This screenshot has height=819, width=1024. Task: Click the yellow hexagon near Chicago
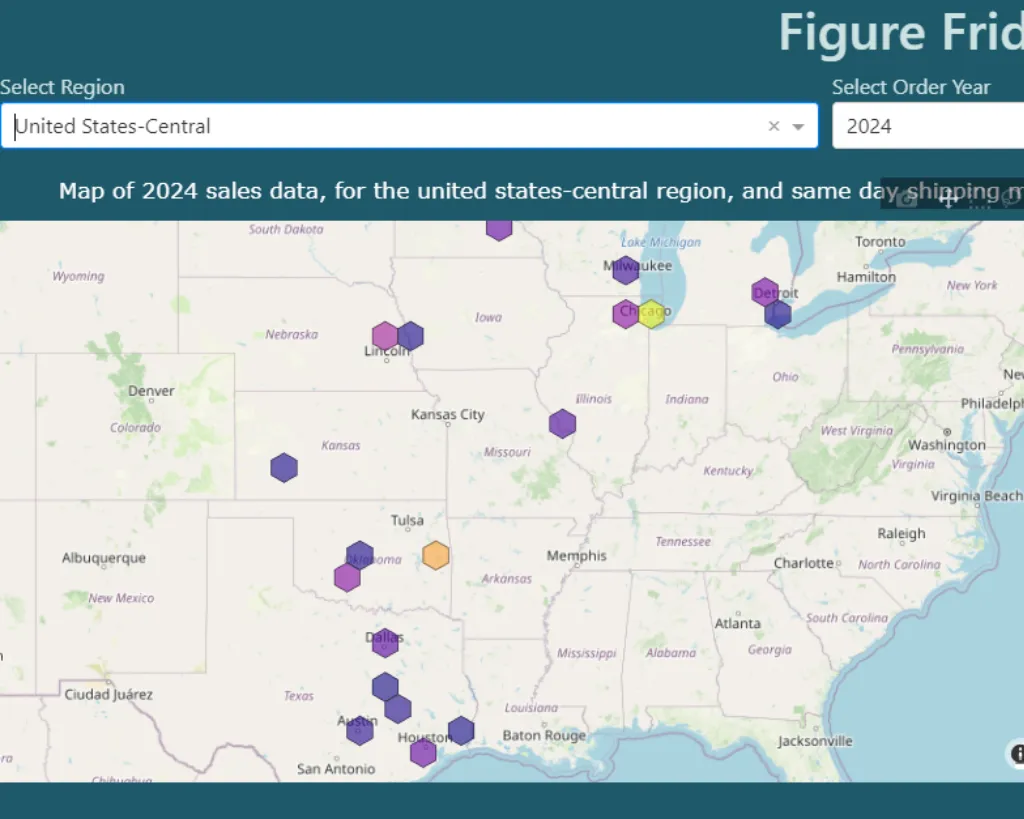coord(651,314)
